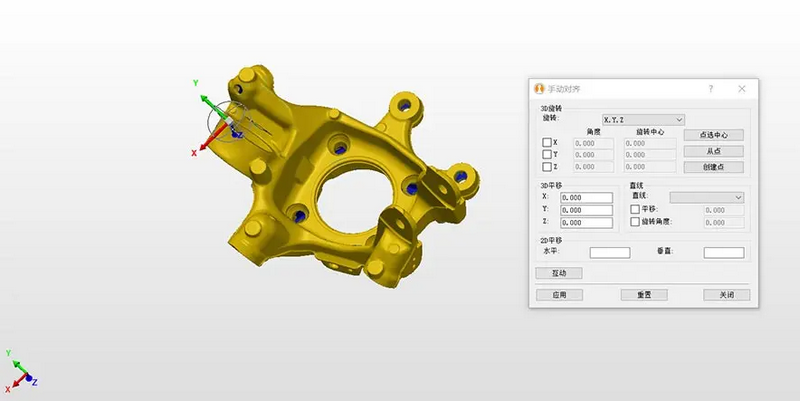Click the help question mark in dialog title bar
Image resolution: width=800 pixels, height=401 pixels.
click(710, 89)
